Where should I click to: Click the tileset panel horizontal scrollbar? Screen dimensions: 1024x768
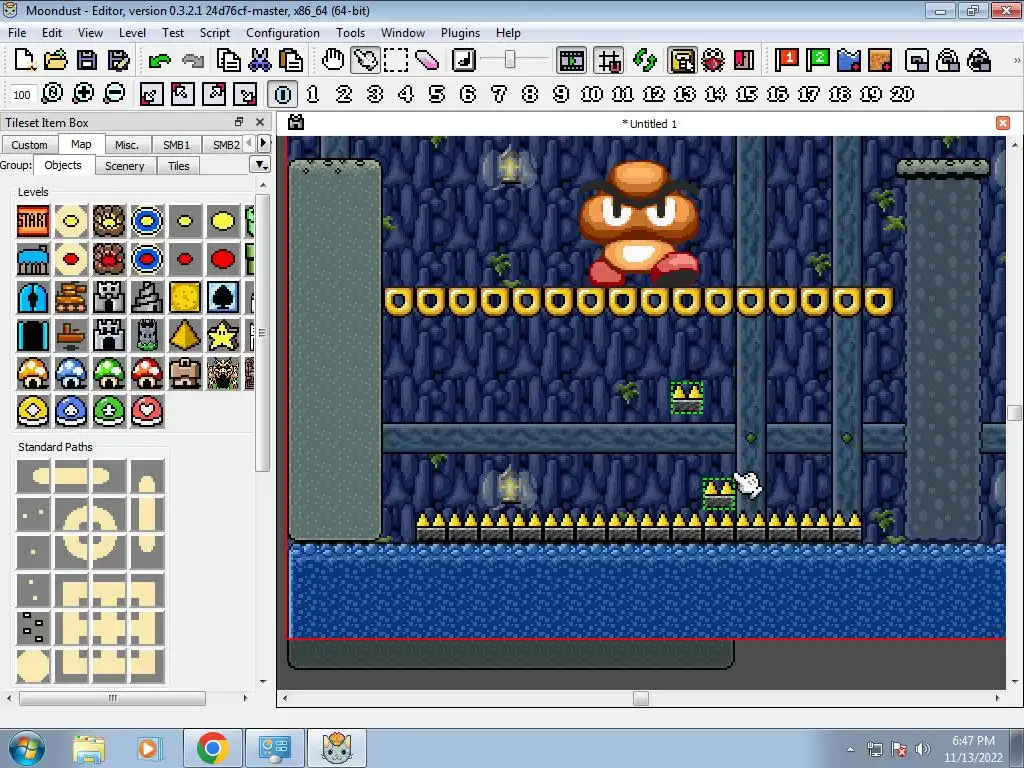[112, 698]
